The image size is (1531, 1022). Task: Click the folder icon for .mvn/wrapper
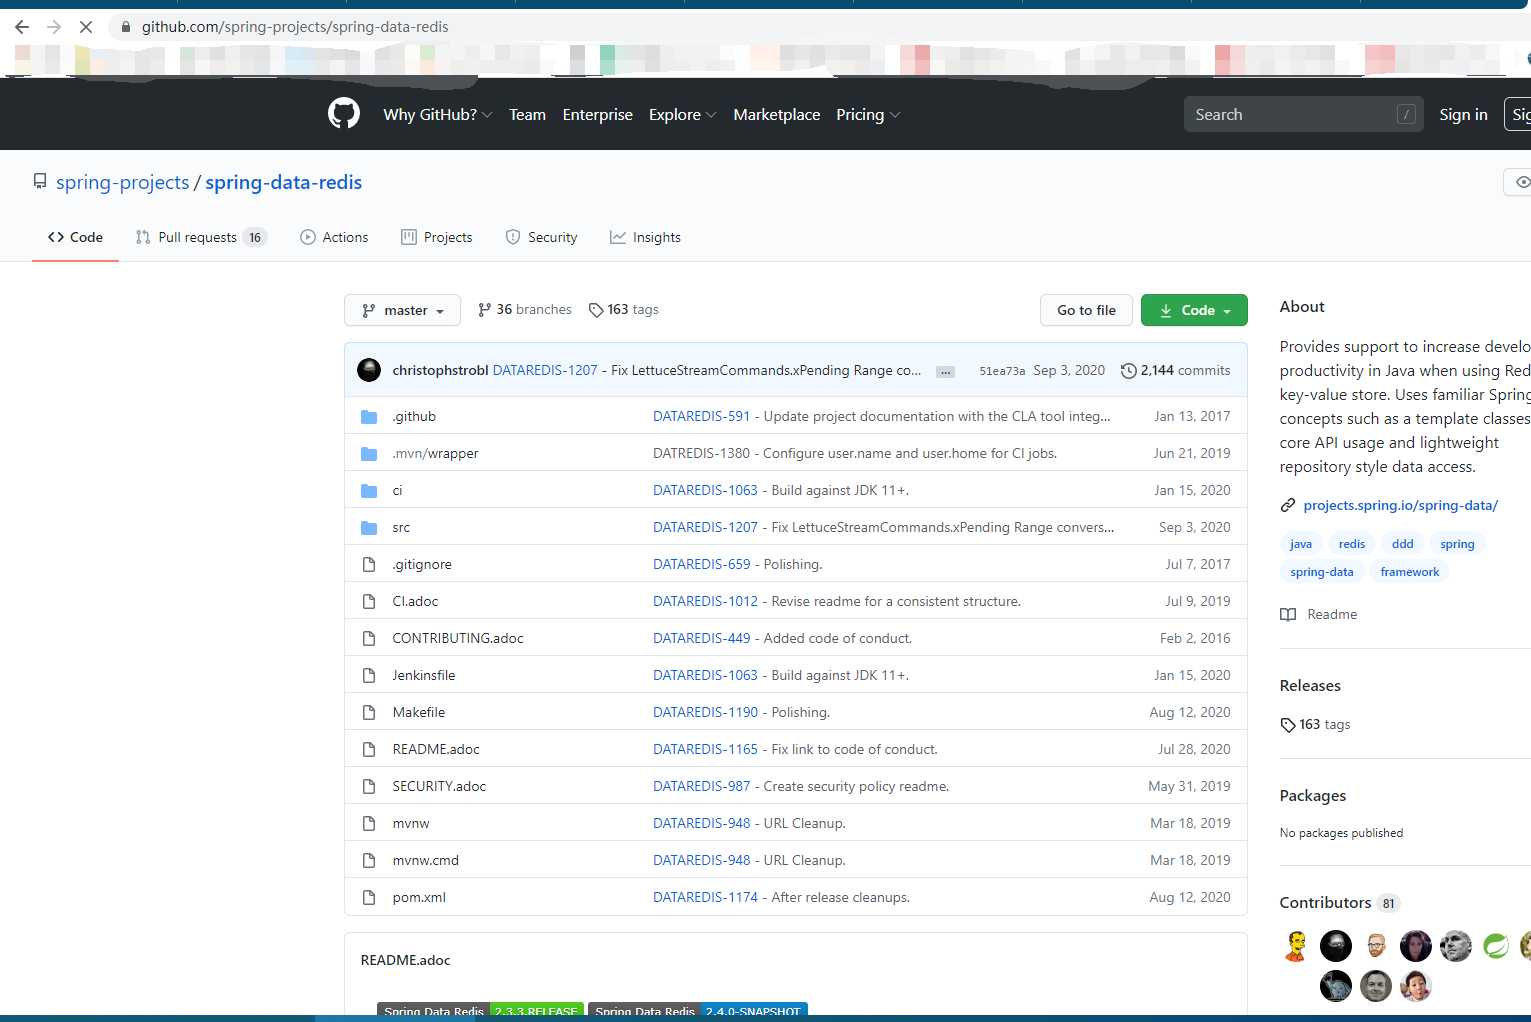pyautogui.click(x=369, y=453)
